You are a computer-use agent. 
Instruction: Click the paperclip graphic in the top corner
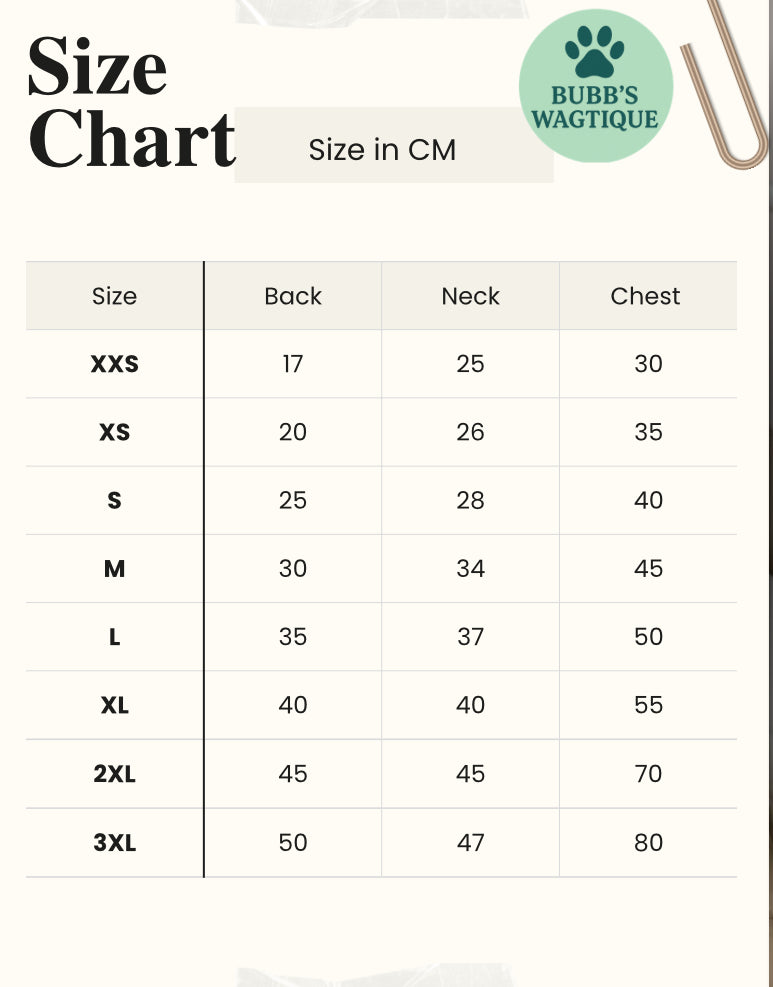coord(726,90)
